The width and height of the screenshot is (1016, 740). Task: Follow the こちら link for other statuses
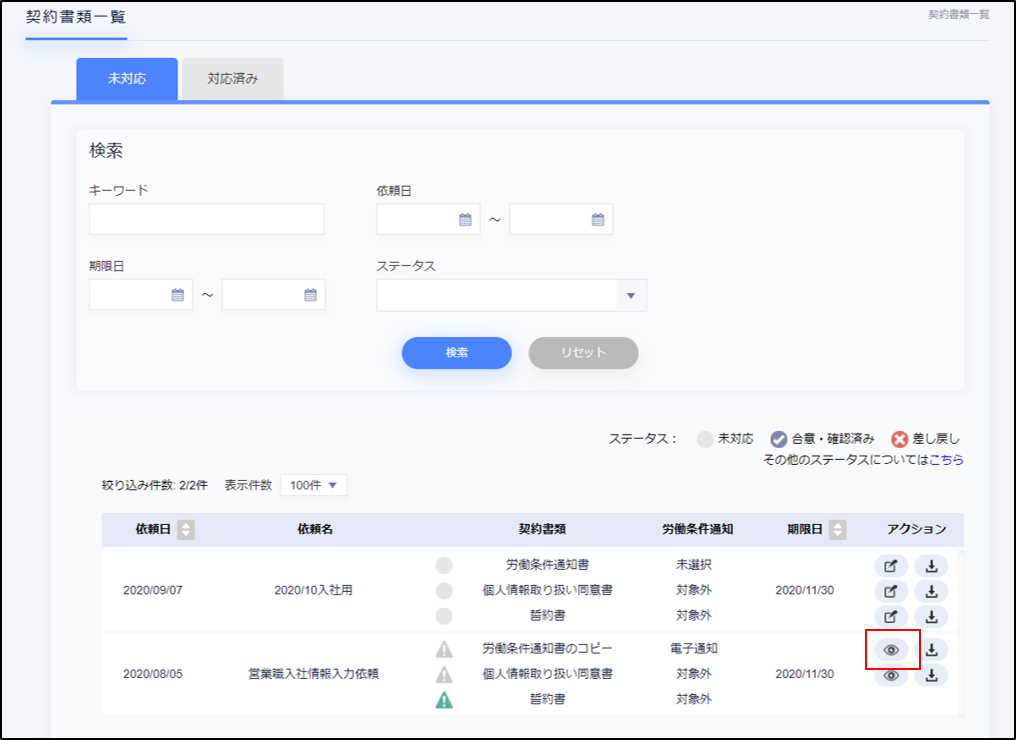pyautogui.click(x=946, y=460)
